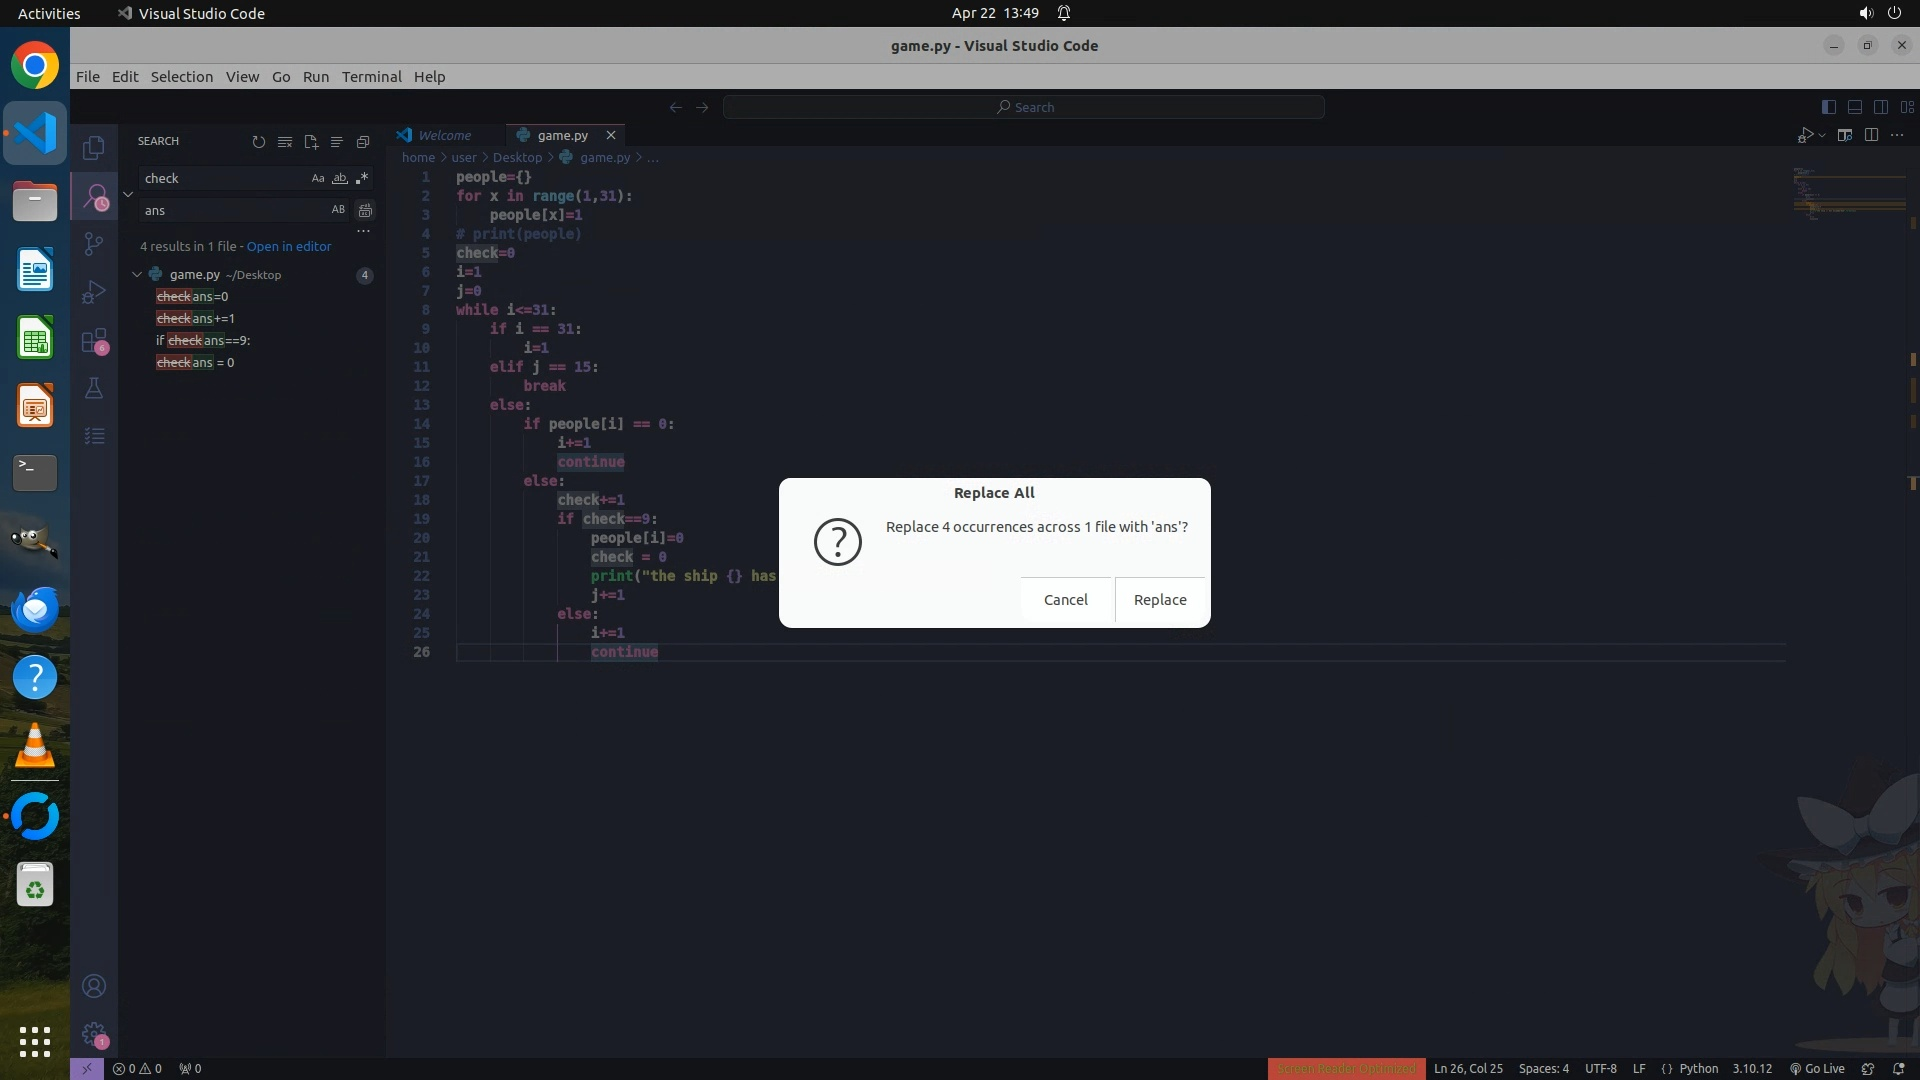Clear all search results

[285, 142]
